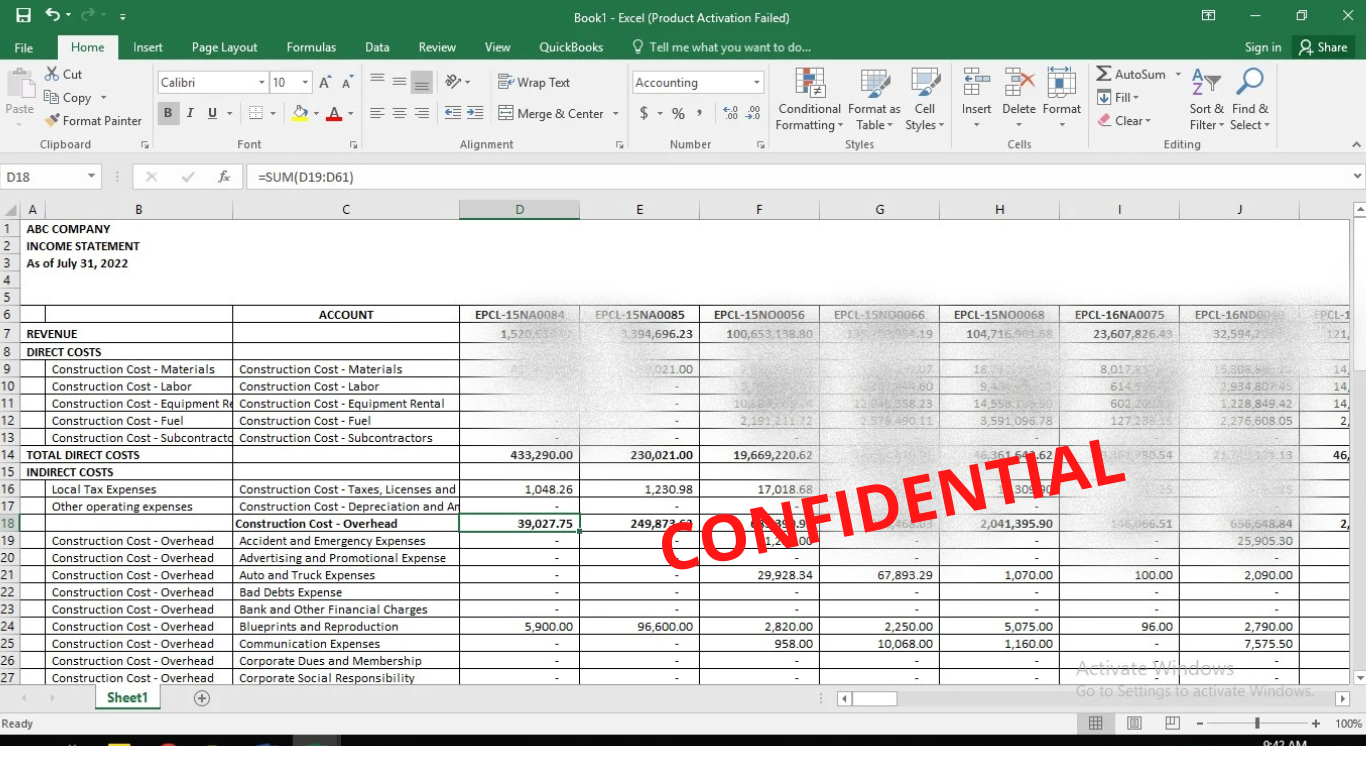Image resolution: width=1366 pixels, height=768 pixels.
Task: Apply middle vertical alignment
Action: point(399,82)
